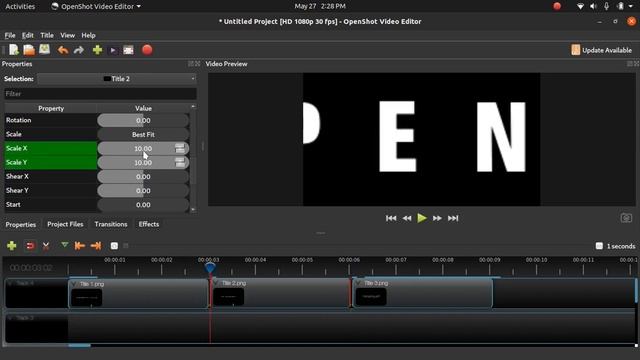The image size is (640, 360).
Task: Click the New Project icon
Action: [14, 50]
